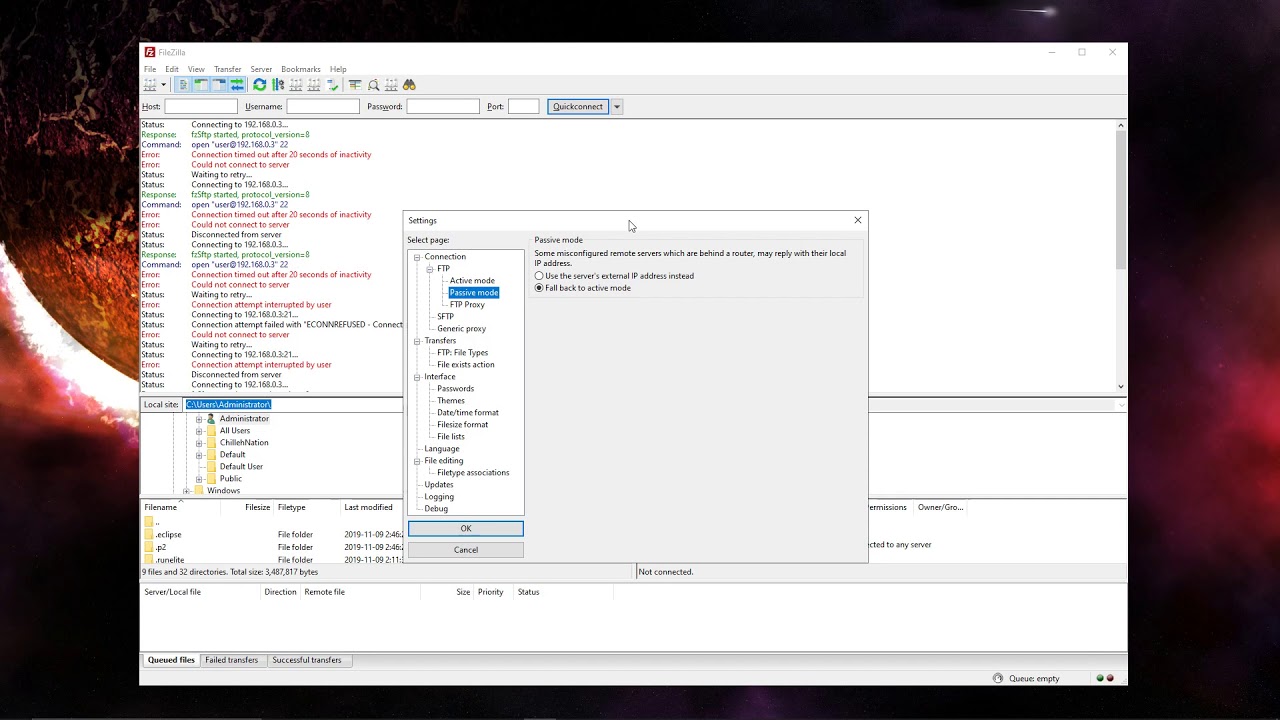Image resolution: width=1280 pixels, height=720 pixels.
Task: Expand the All Users folder in local tree
Action: 199,431
